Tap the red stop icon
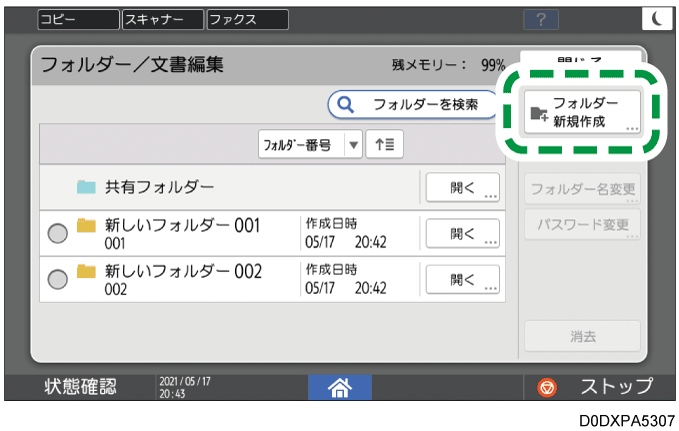The width and height of the screenshot is (679, 431). pos(547,387)
